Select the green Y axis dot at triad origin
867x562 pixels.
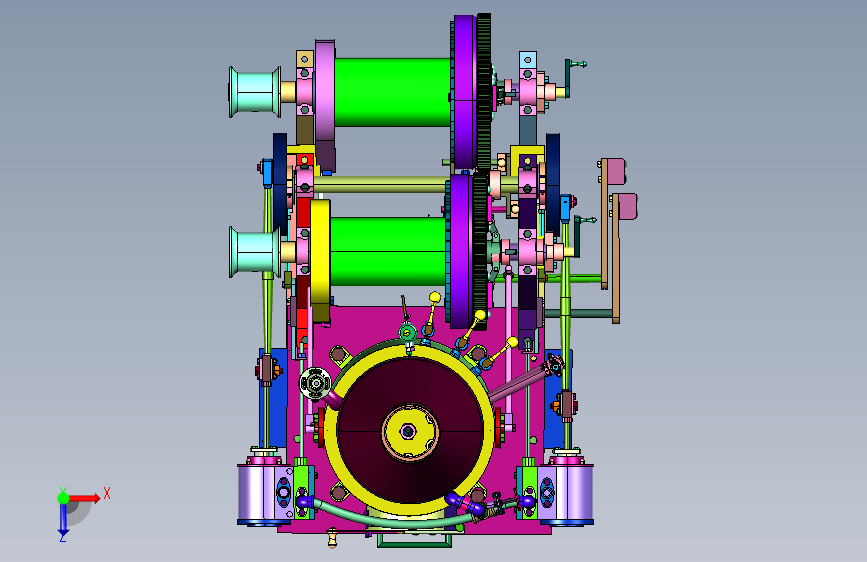[63, 498]
